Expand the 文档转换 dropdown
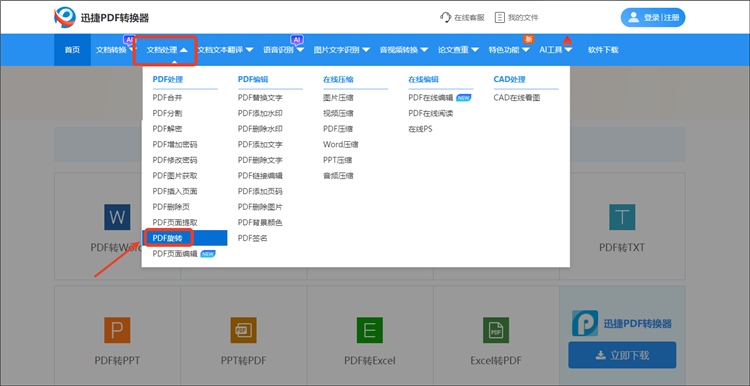 [115, 50]
